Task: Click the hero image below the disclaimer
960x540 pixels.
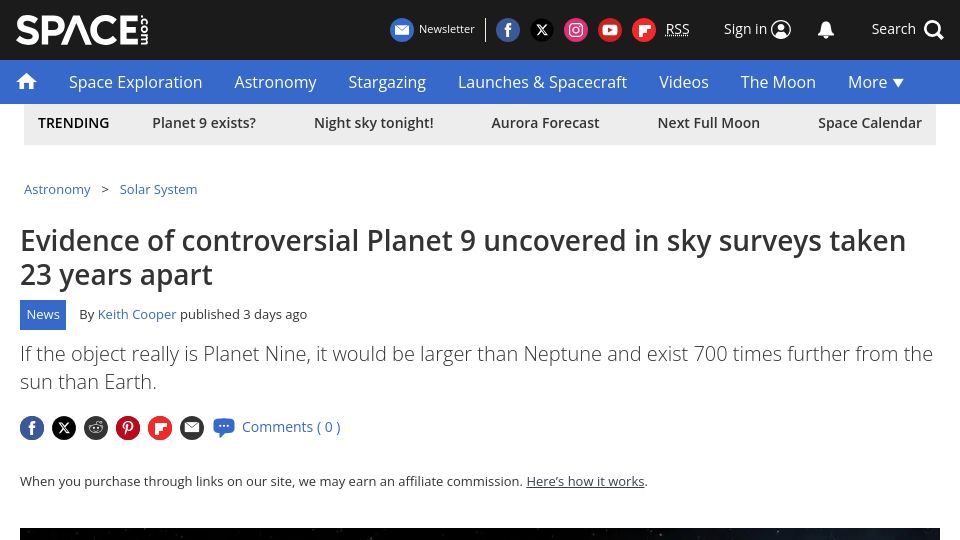Action: click(x=479, y=534)
